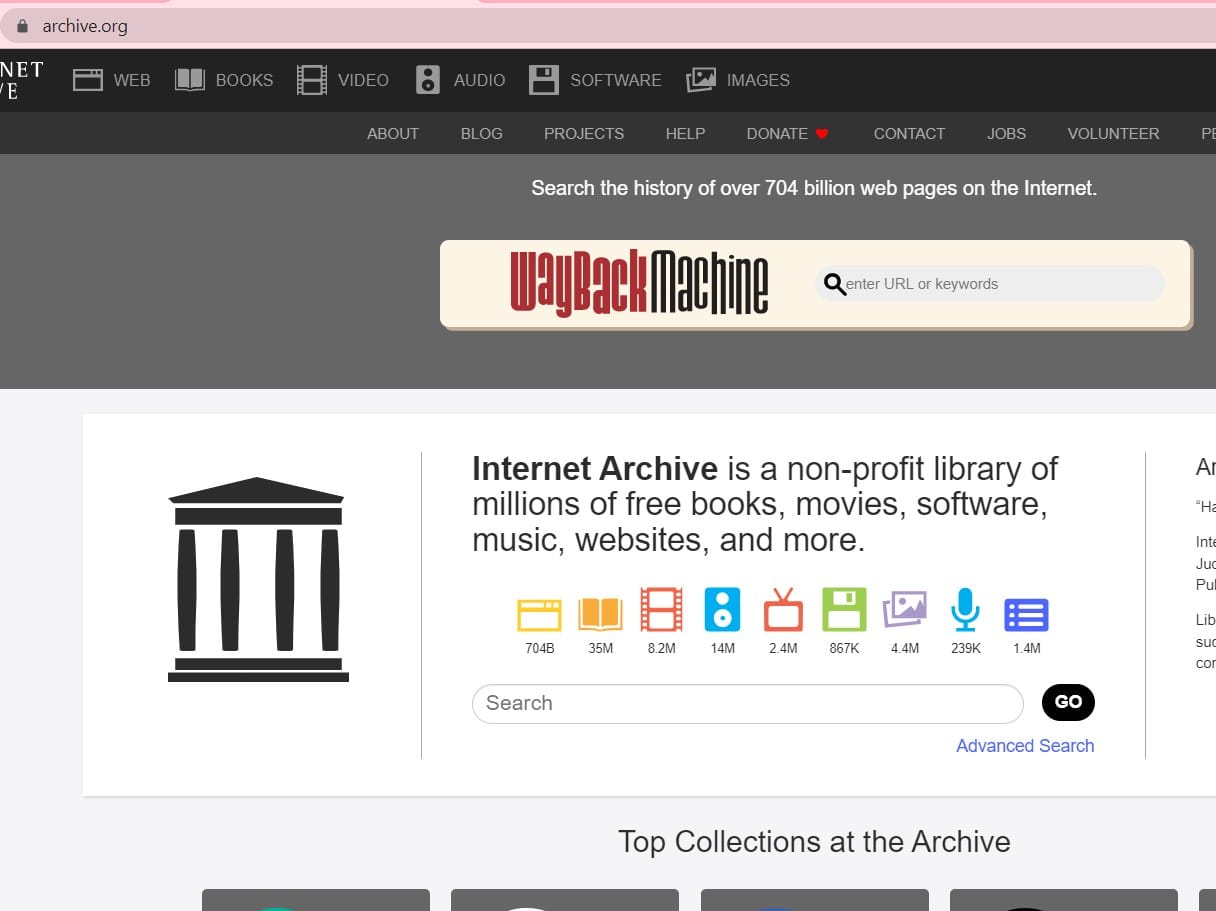Click the magnifier icon in Wayback search

point(834,285)
